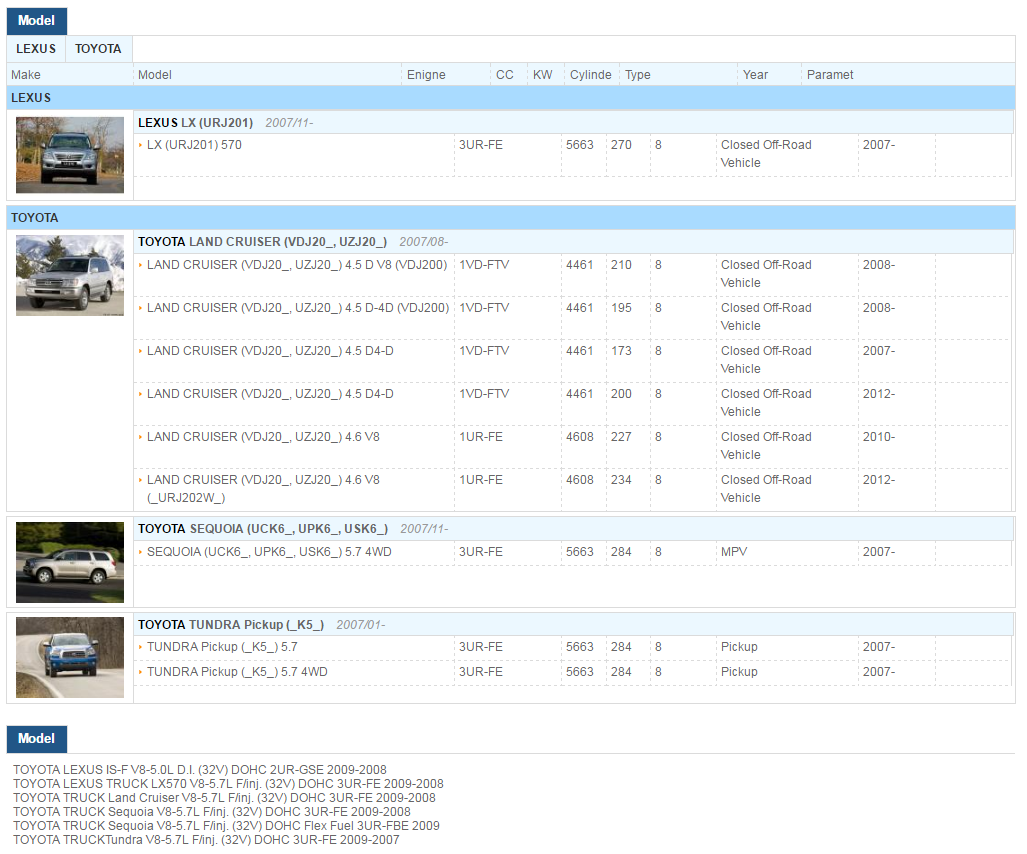
Task: Open the Sequoia thumbnail photo
Action: [69, 562]
